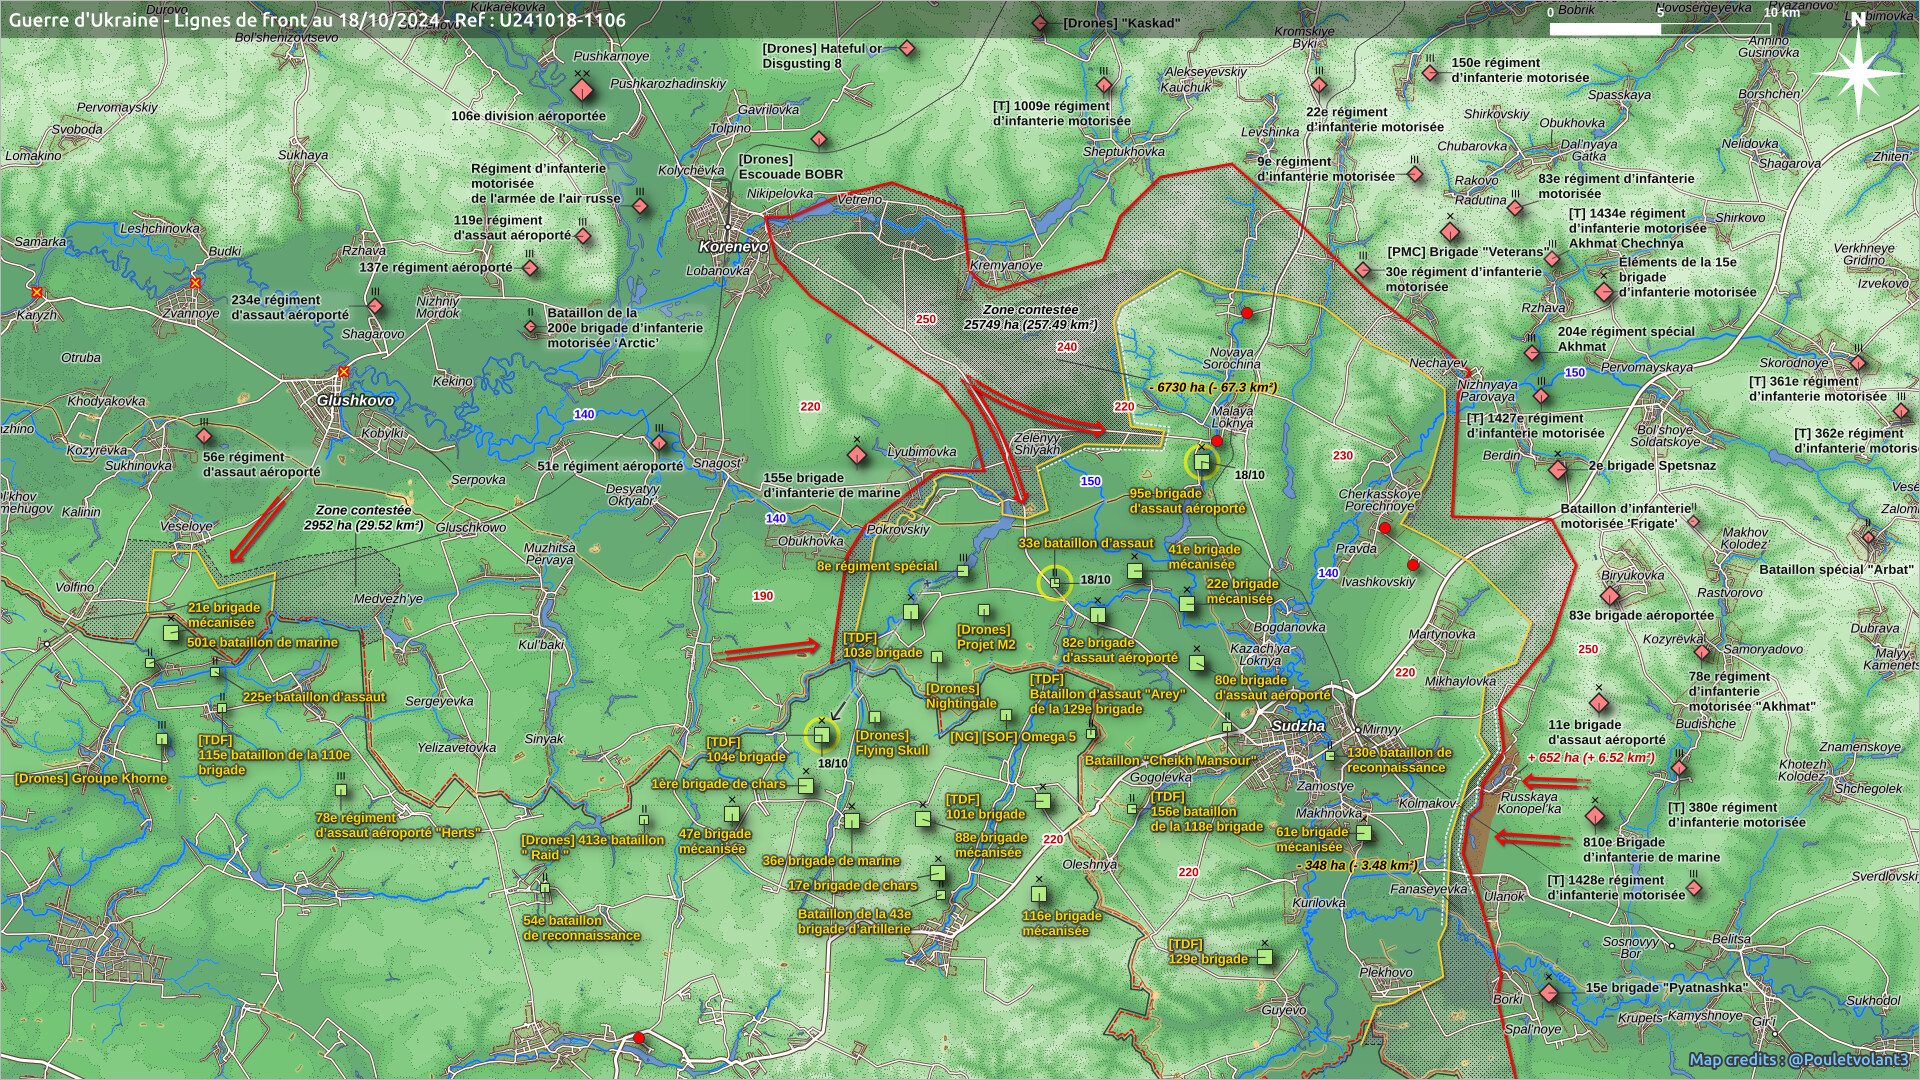Screen dimensions: 1920x1080
Task: Click the red dot near Novaya Sorochina
Action: [1247, 314]
